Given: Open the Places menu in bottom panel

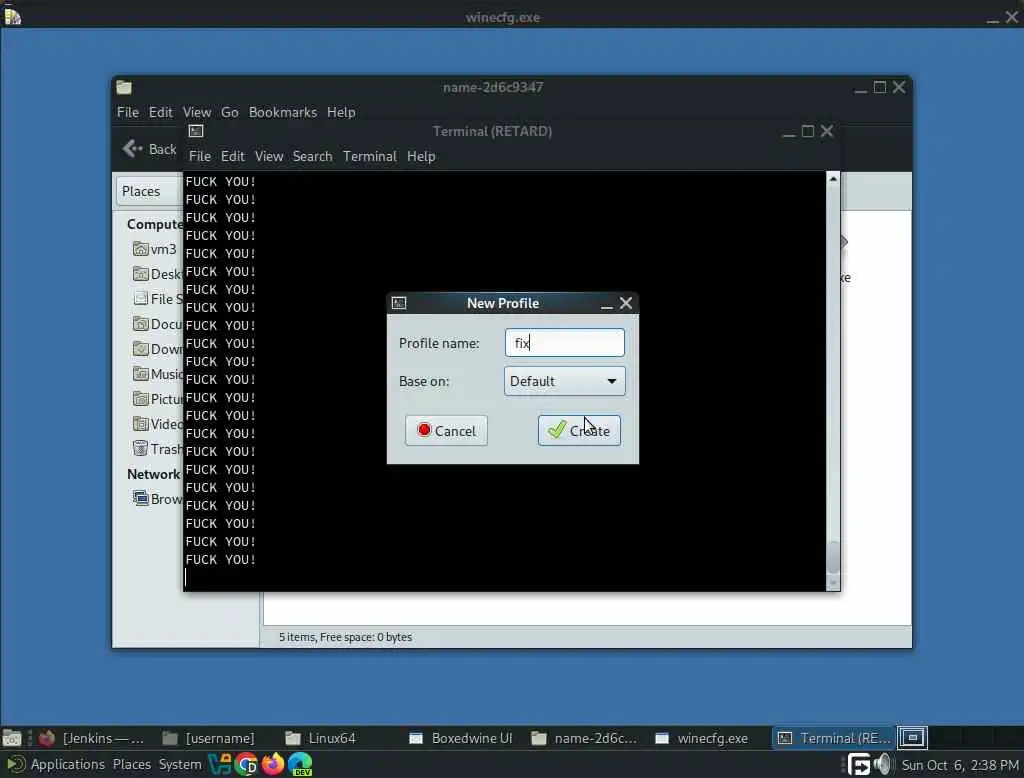Looking at the screenshot, I should (132, 764).
